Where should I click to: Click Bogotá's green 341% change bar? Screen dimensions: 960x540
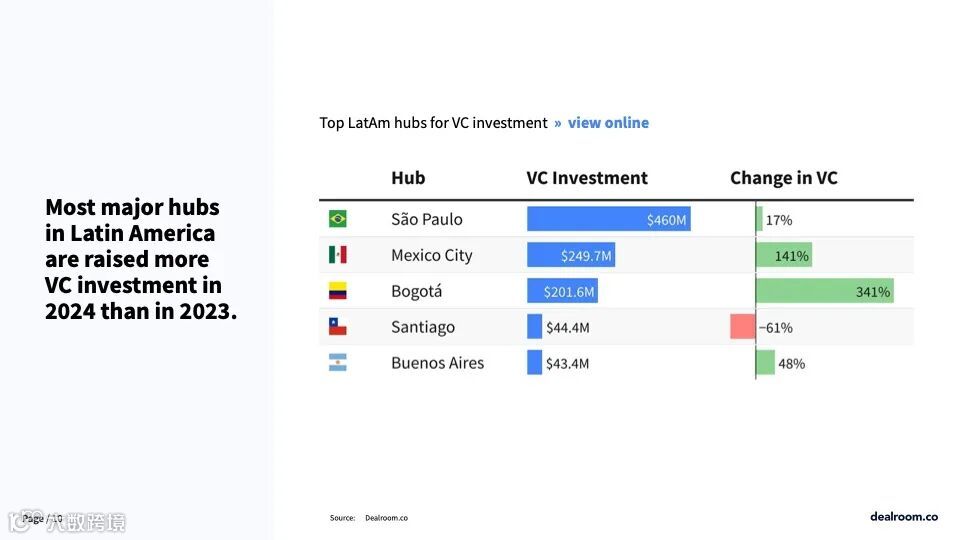[824, 291]
